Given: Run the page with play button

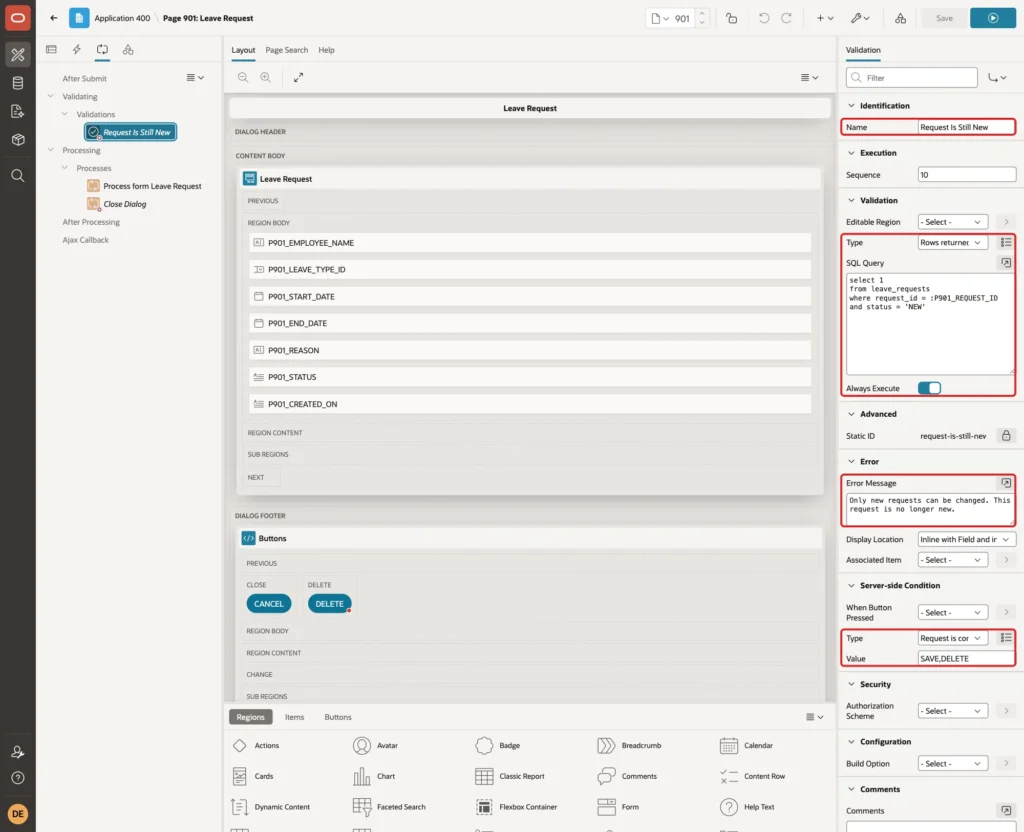Looking at the screenshot, I should point(993,18).
